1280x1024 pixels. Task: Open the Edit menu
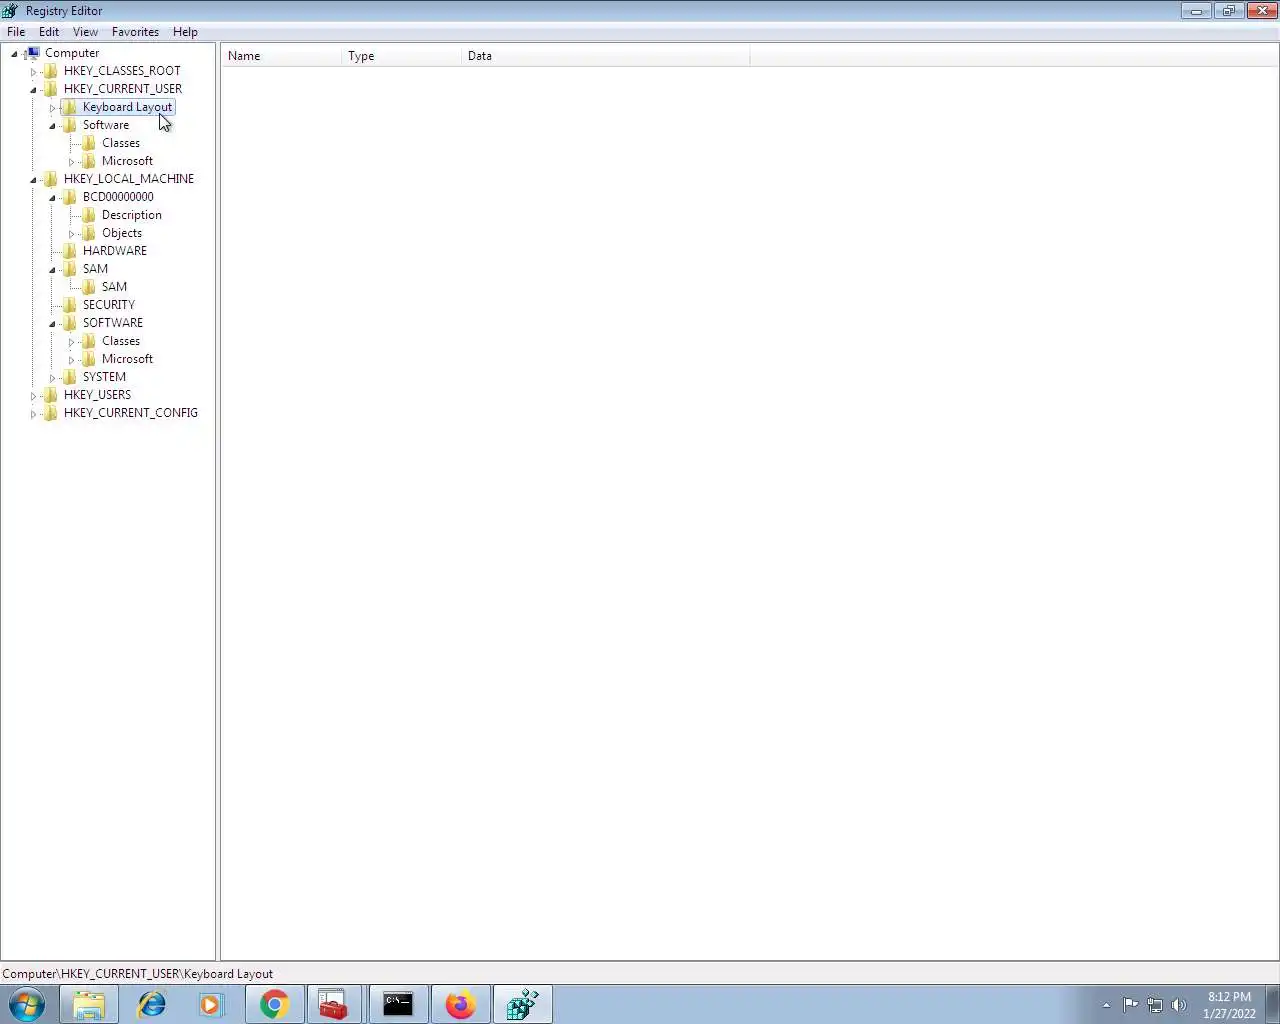tap(49, 32)
